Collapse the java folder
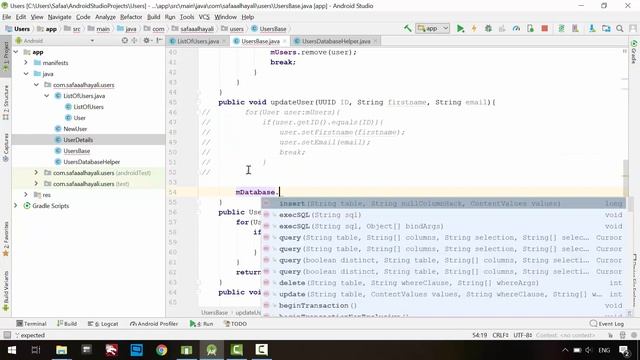This screenshot has height=360, width=640. click(x=26, y=73)
